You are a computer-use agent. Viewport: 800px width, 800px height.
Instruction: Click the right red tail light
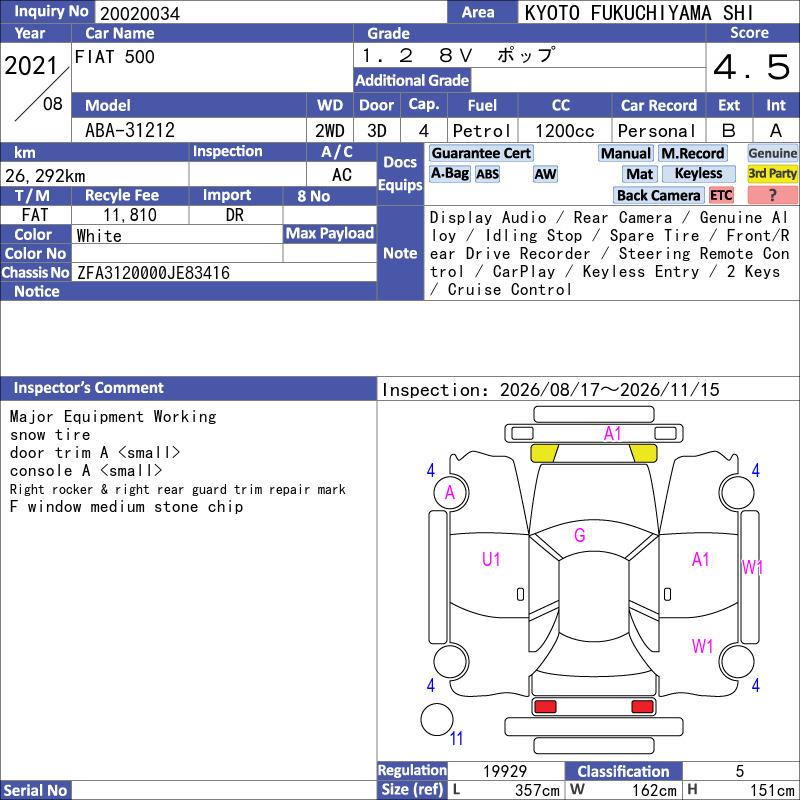[642, 707]
